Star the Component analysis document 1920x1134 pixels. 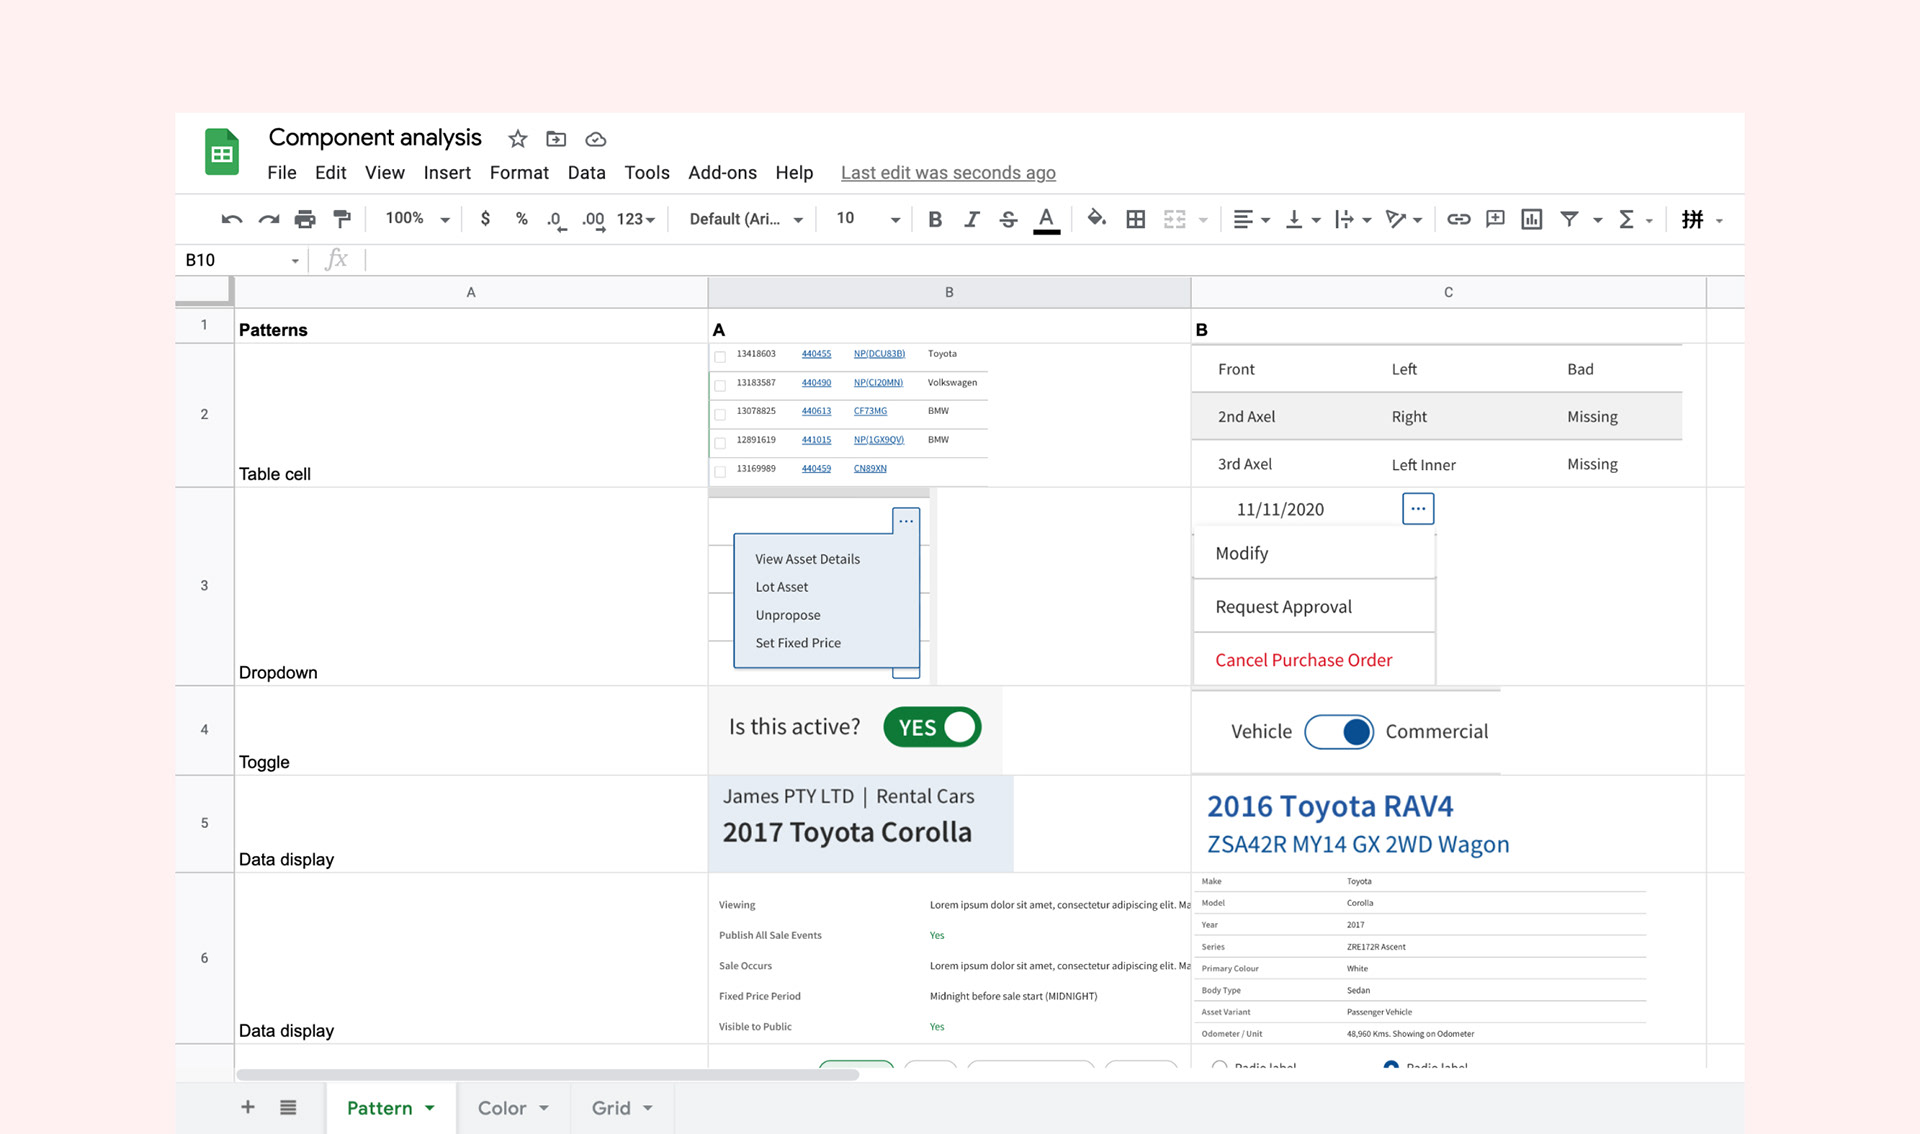(x=517, y=139)
